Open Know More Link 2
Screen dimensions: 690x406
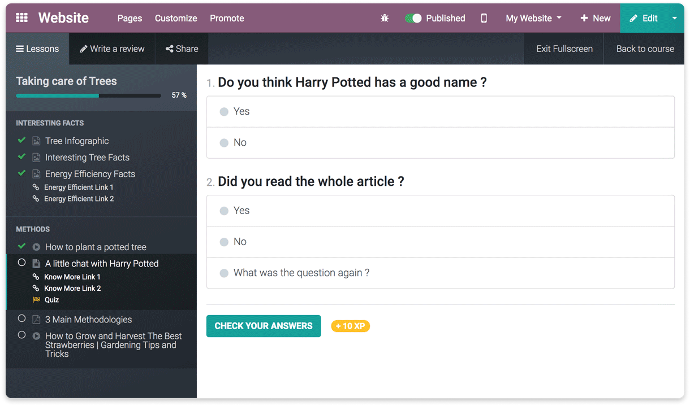(73, 288)
